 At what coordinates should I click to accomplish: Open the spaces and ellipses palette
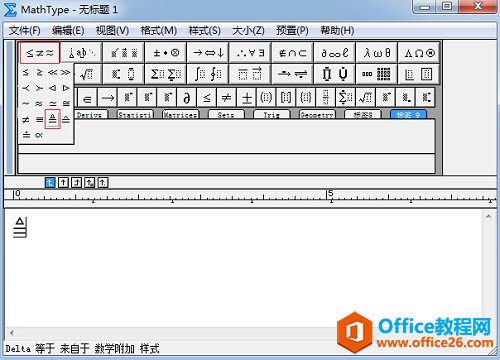(x=82, y=53)
